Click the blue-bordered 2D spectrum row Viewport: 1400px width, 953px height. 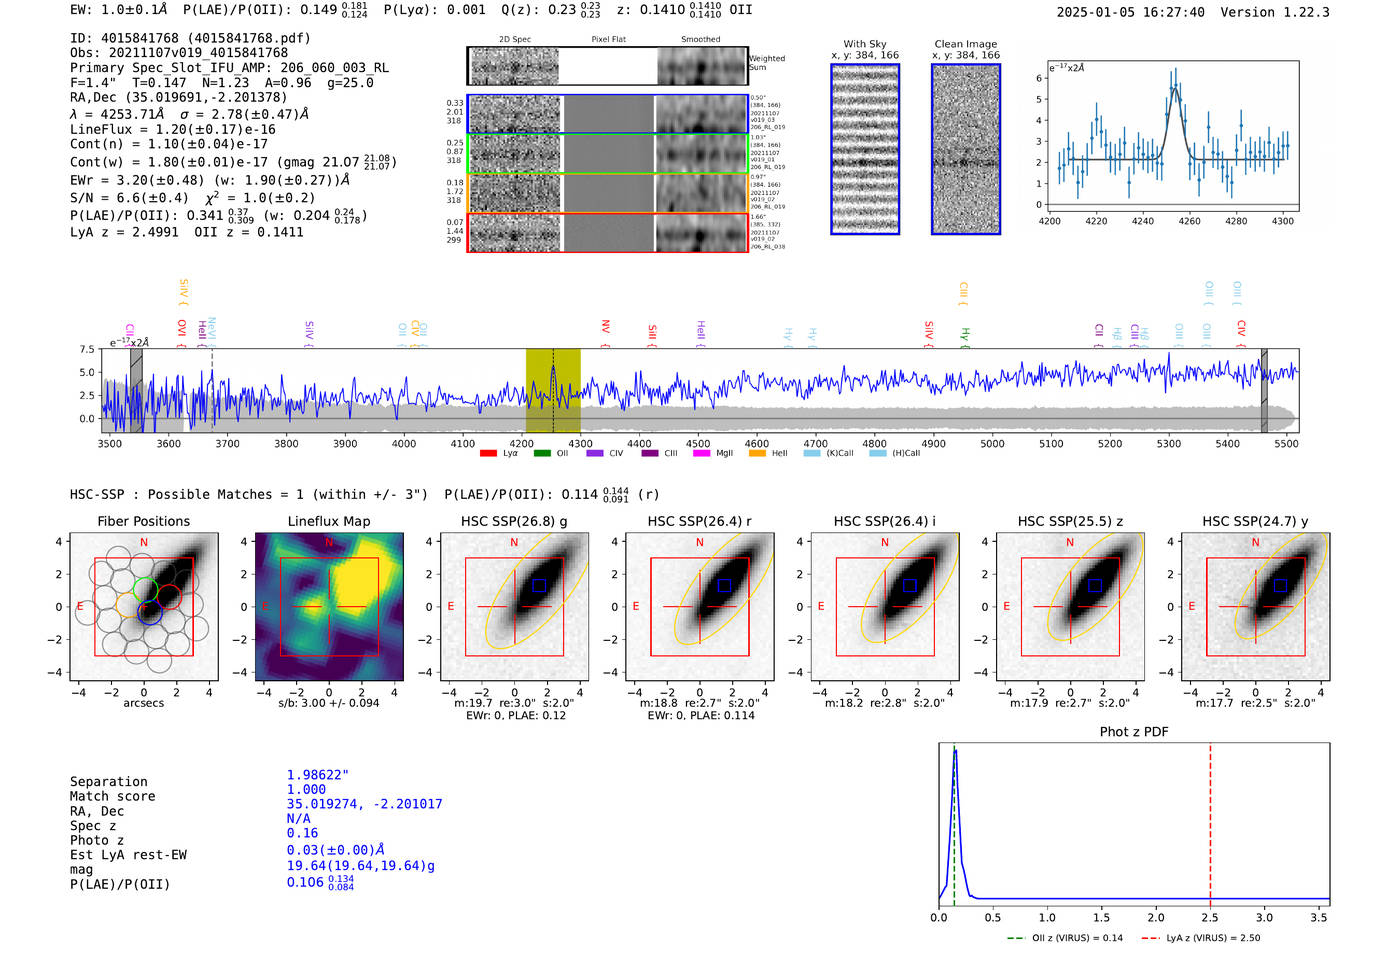coord(608,114)
